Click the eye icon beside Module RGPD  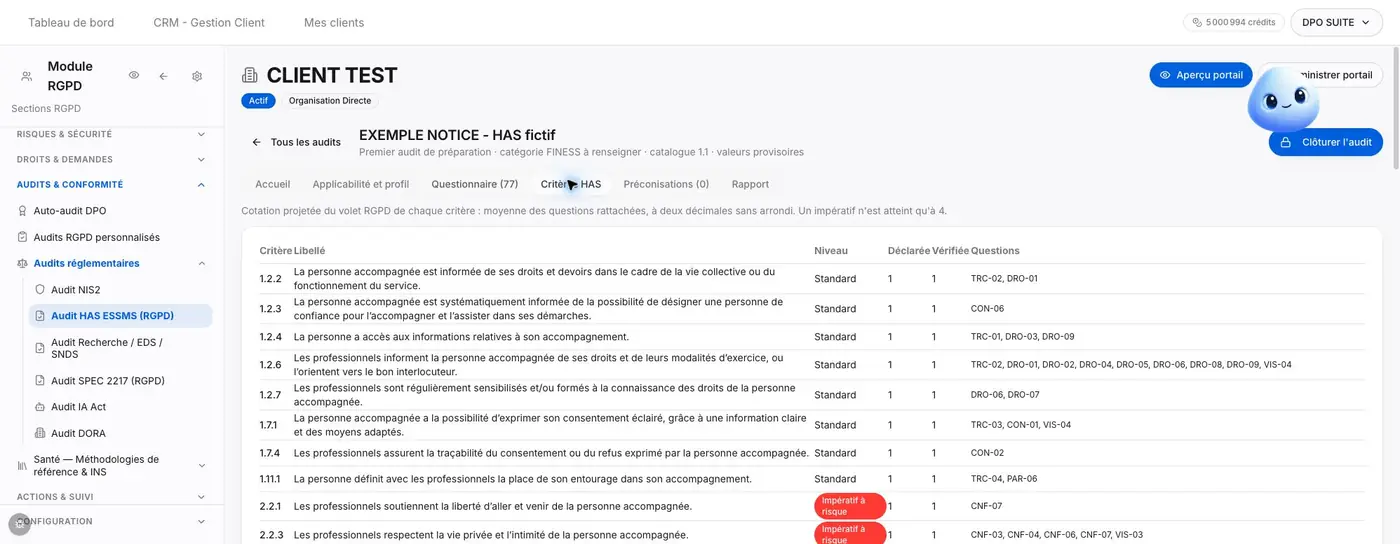coord(133,76)
